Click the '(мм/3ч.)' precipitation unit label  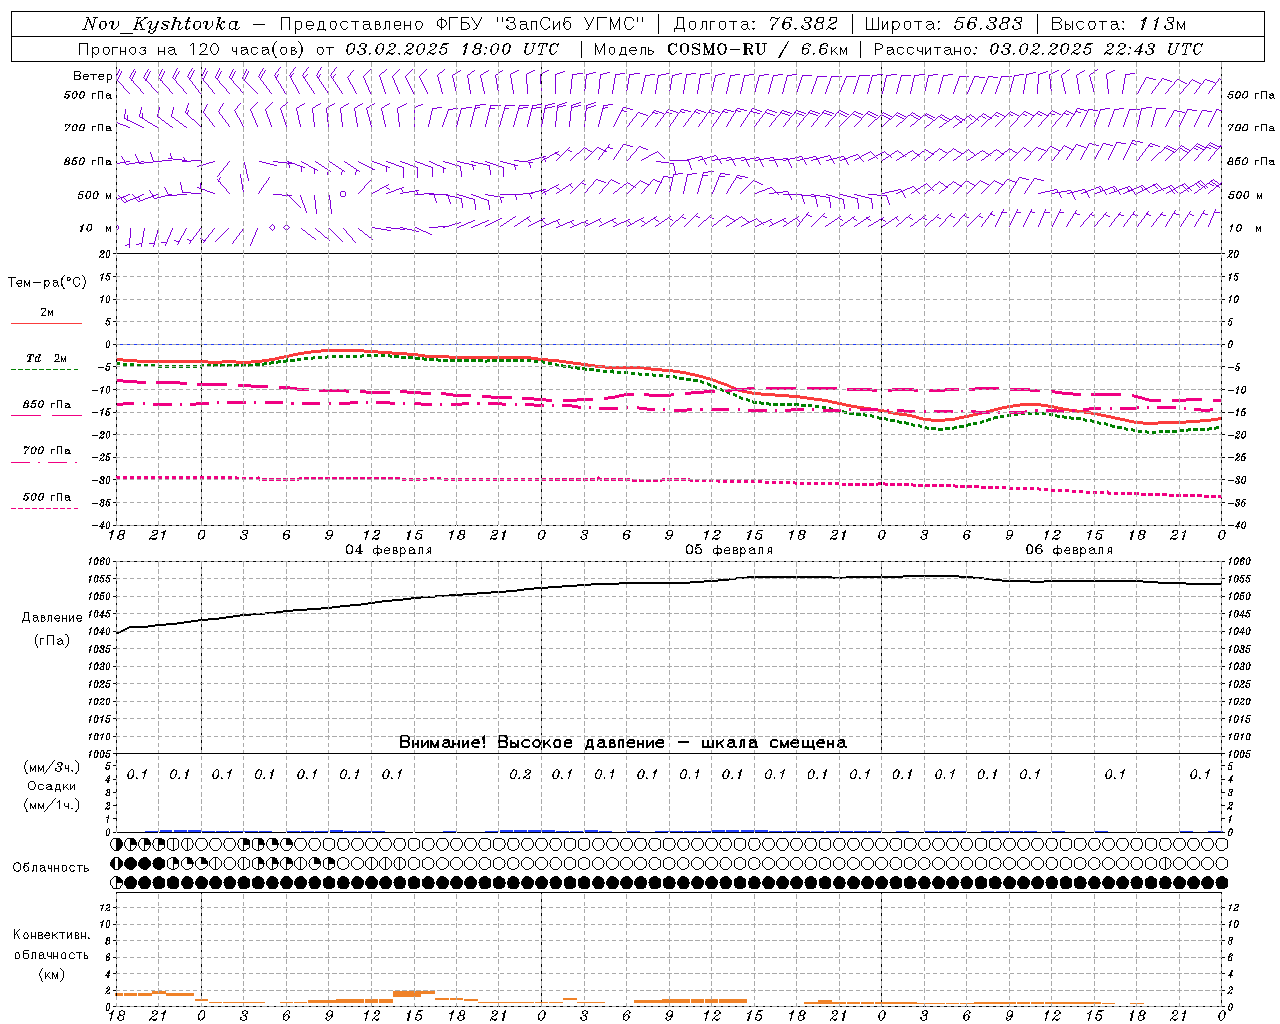point(51,767)
